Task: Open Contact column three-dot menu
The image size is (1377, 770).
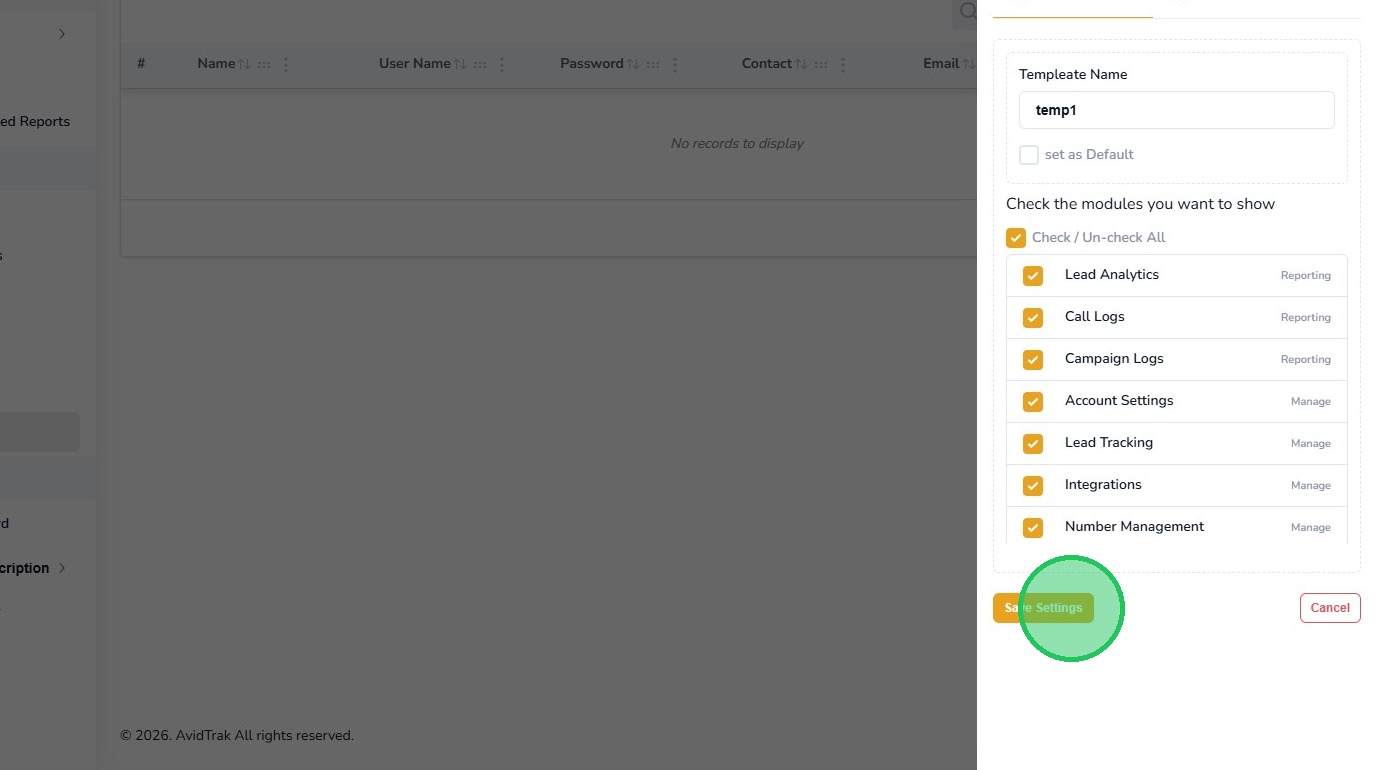Action: [843, 64]
